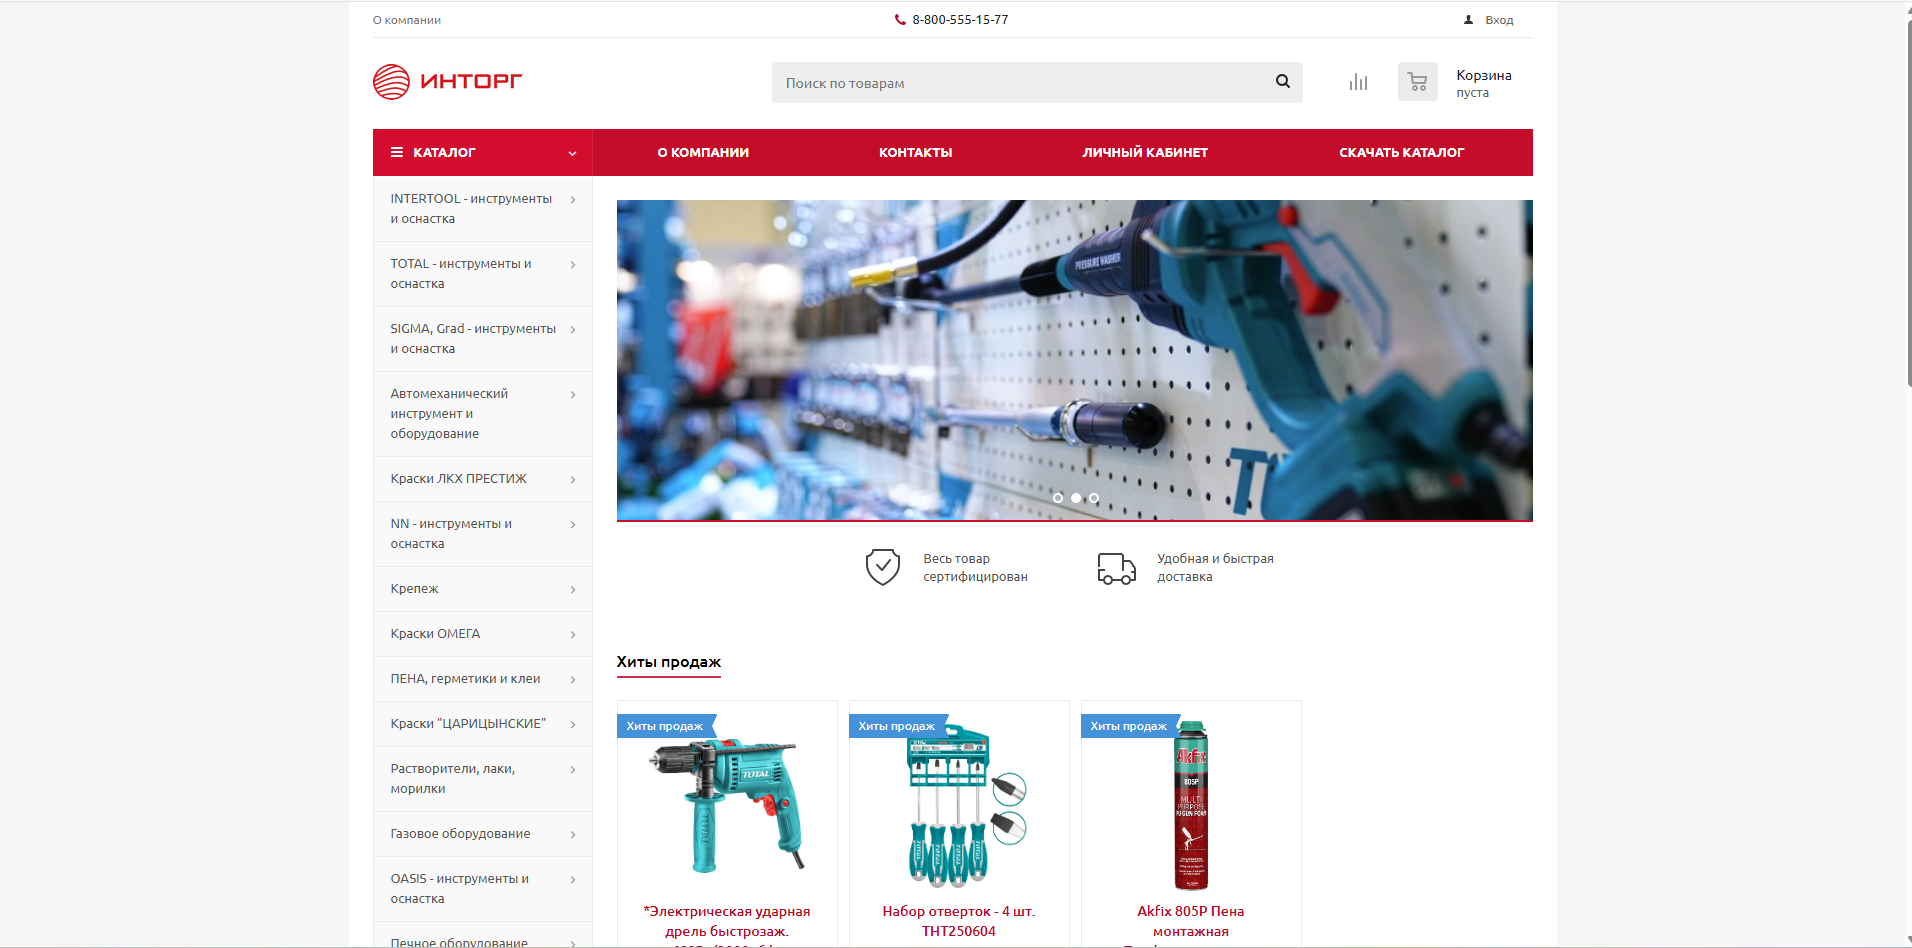Click Хиты продаж badge on Akfix card
The height and width of the screenshot is (948, 1912).
coord(1129,726)
